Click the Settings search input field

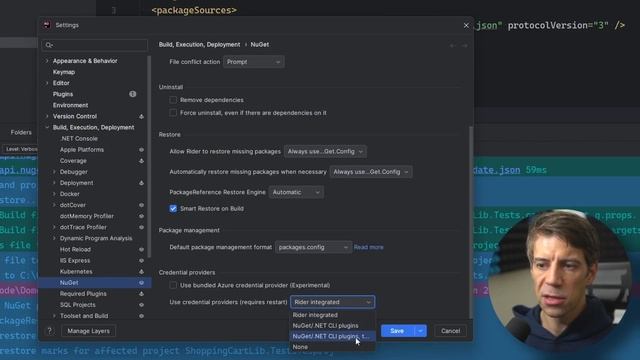(x=95, y=45)
